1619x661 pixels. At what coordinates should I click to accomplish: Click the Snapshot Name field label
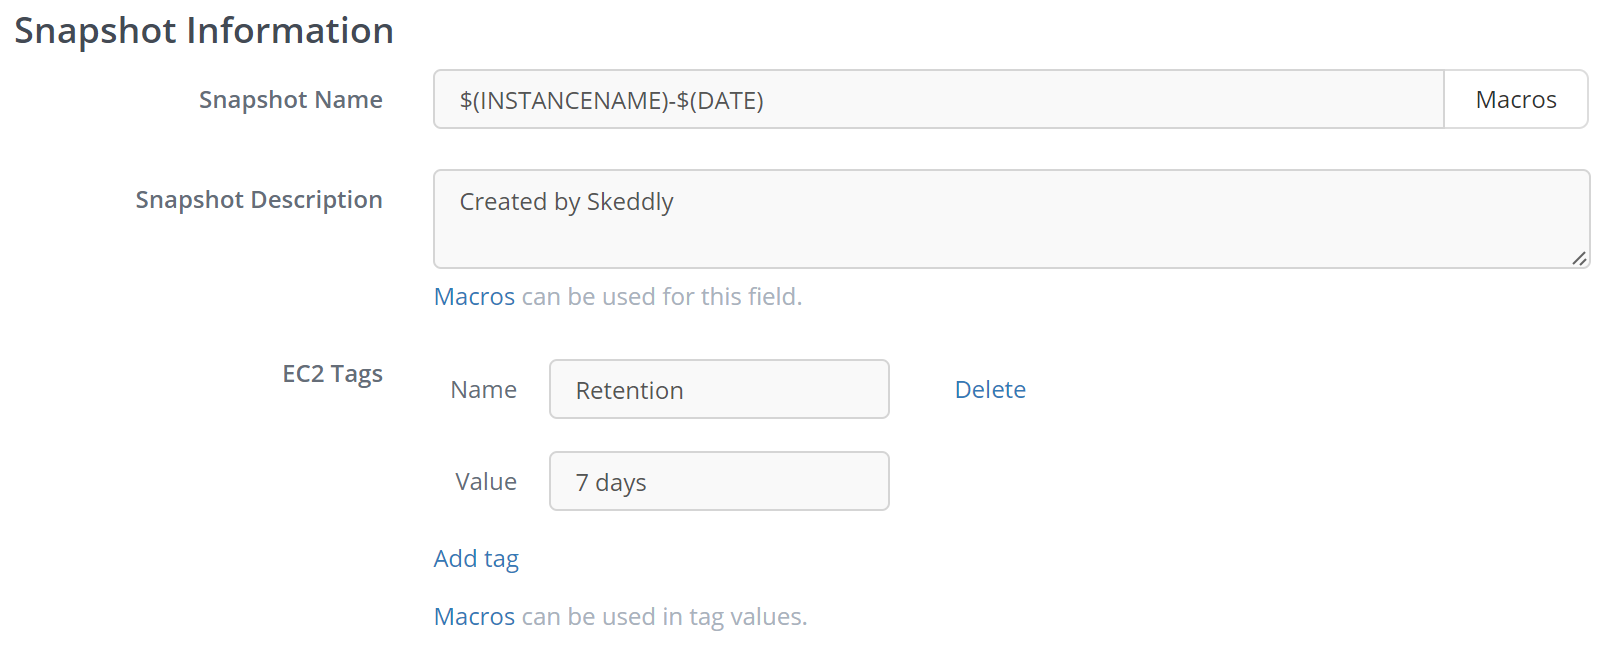[x=290, y=100]
